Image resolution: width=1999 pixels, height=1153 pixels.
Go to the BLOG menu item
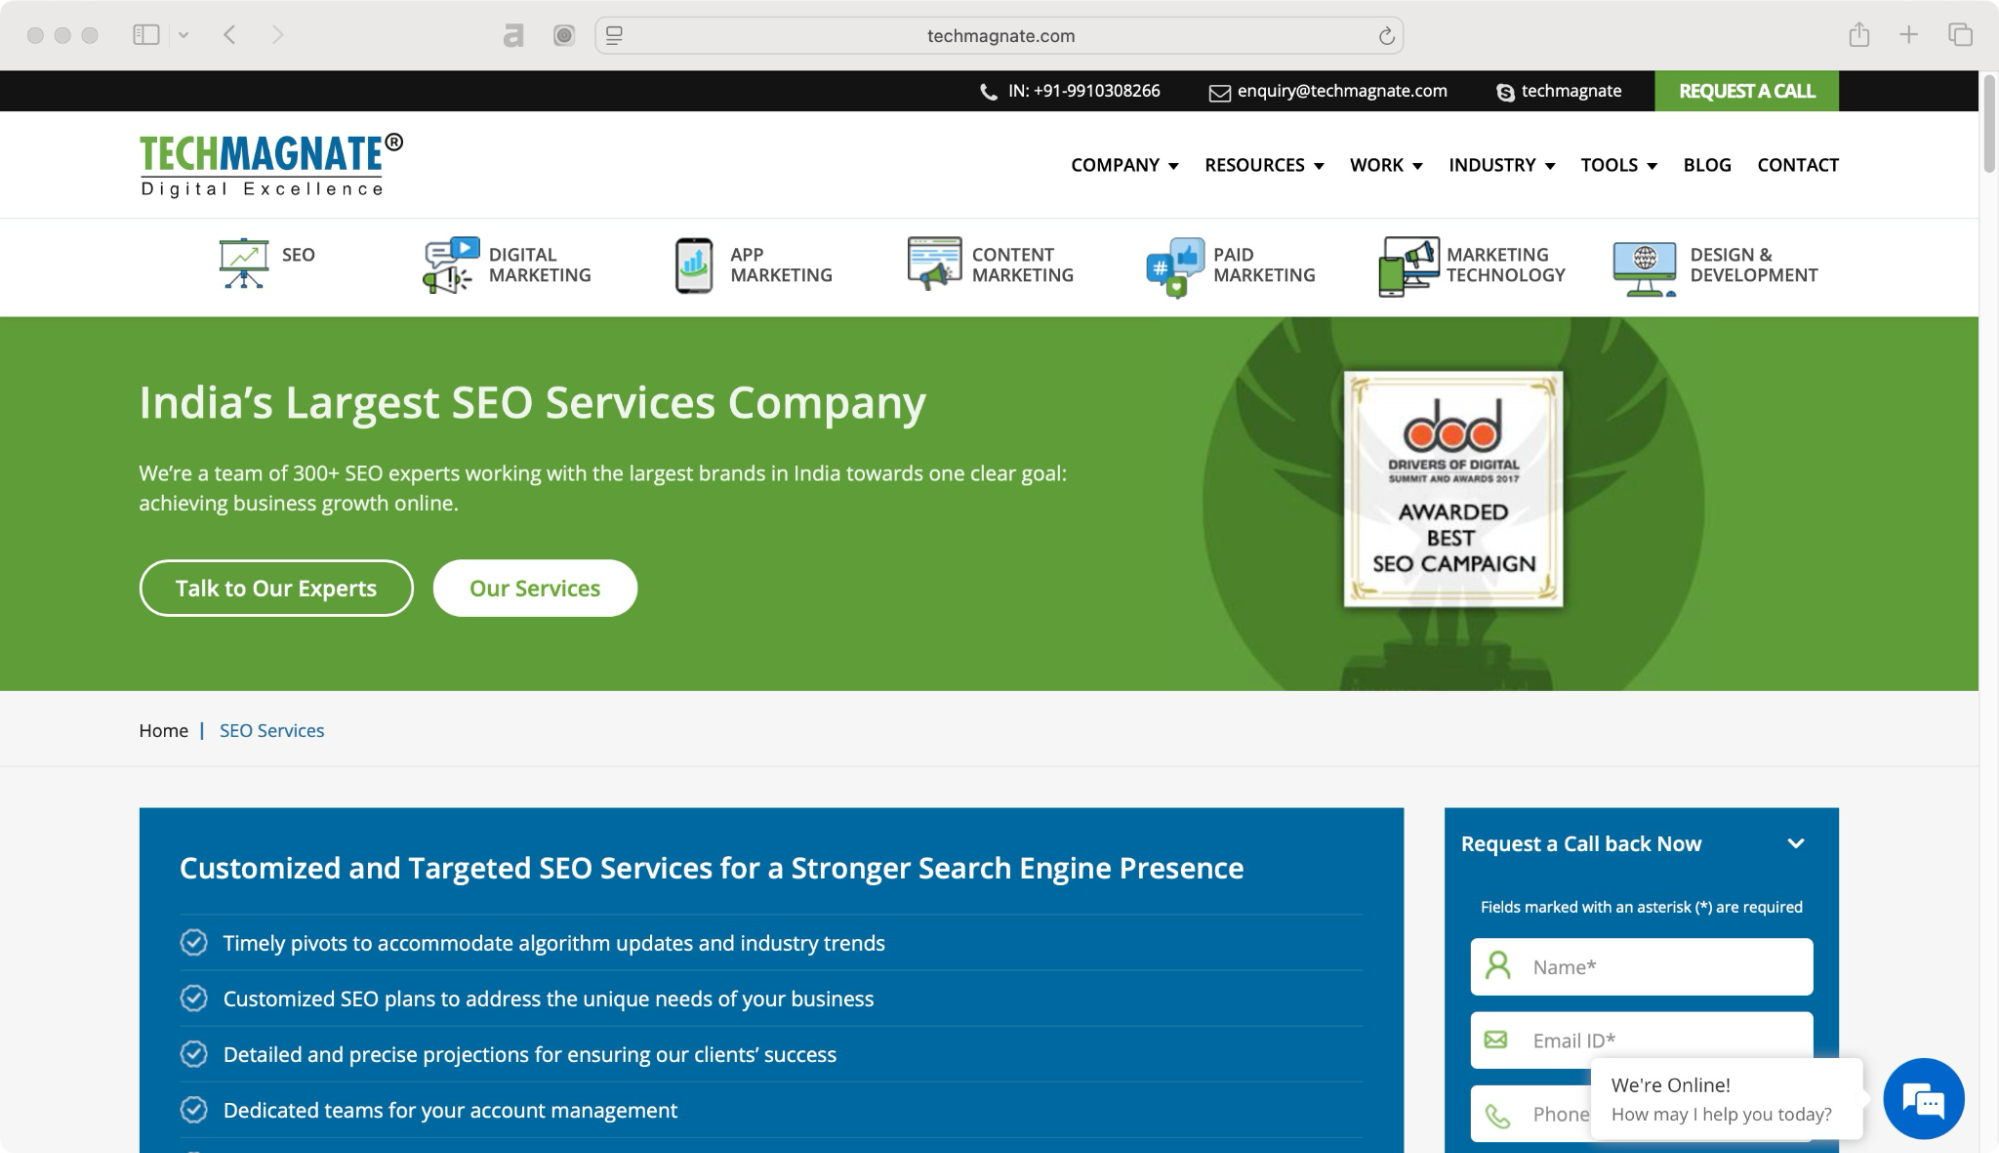pyautogui.click(x=1706, y=165)
